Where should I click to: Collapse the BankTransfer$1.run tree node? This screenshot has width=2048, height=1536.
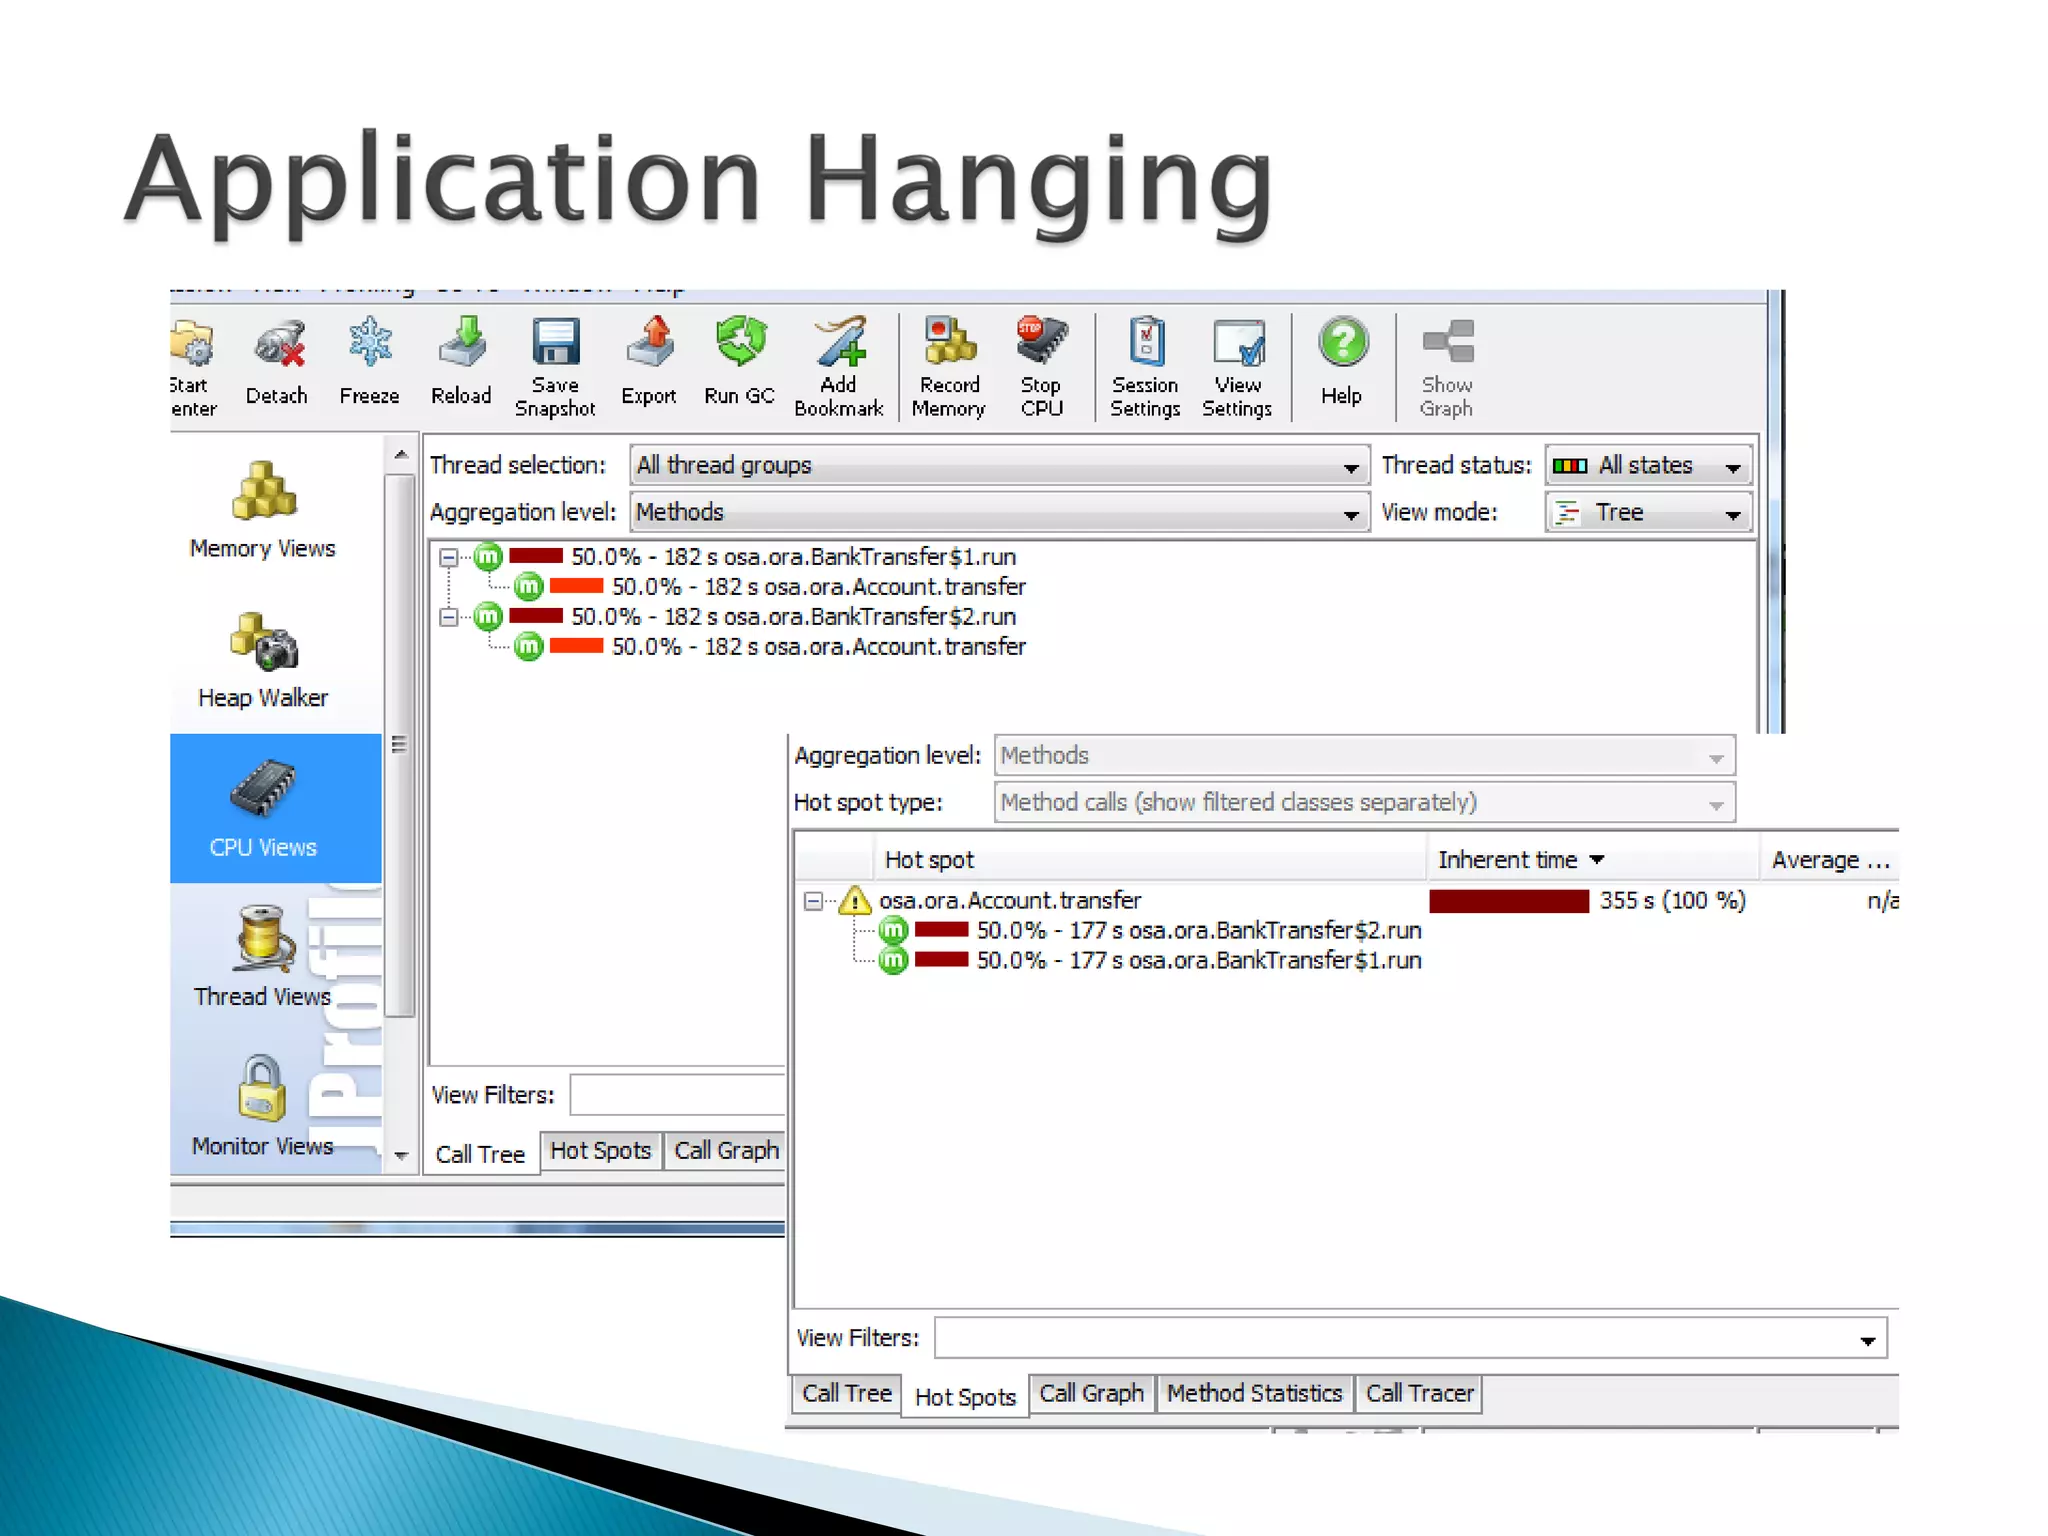coord(449,558)
